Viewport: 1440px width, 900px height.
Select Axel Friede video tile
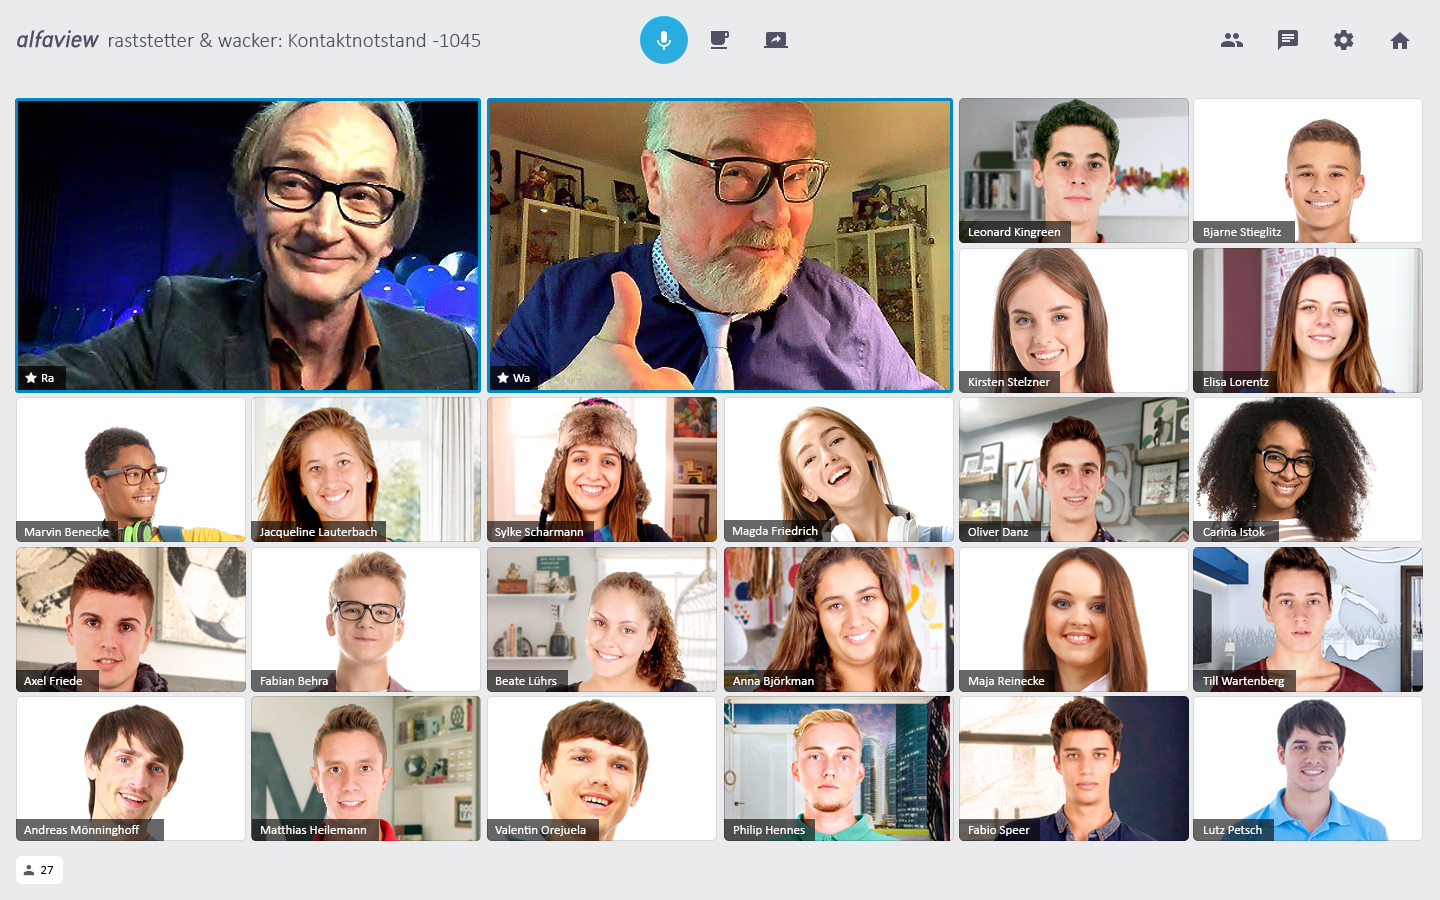click(131, 619)
